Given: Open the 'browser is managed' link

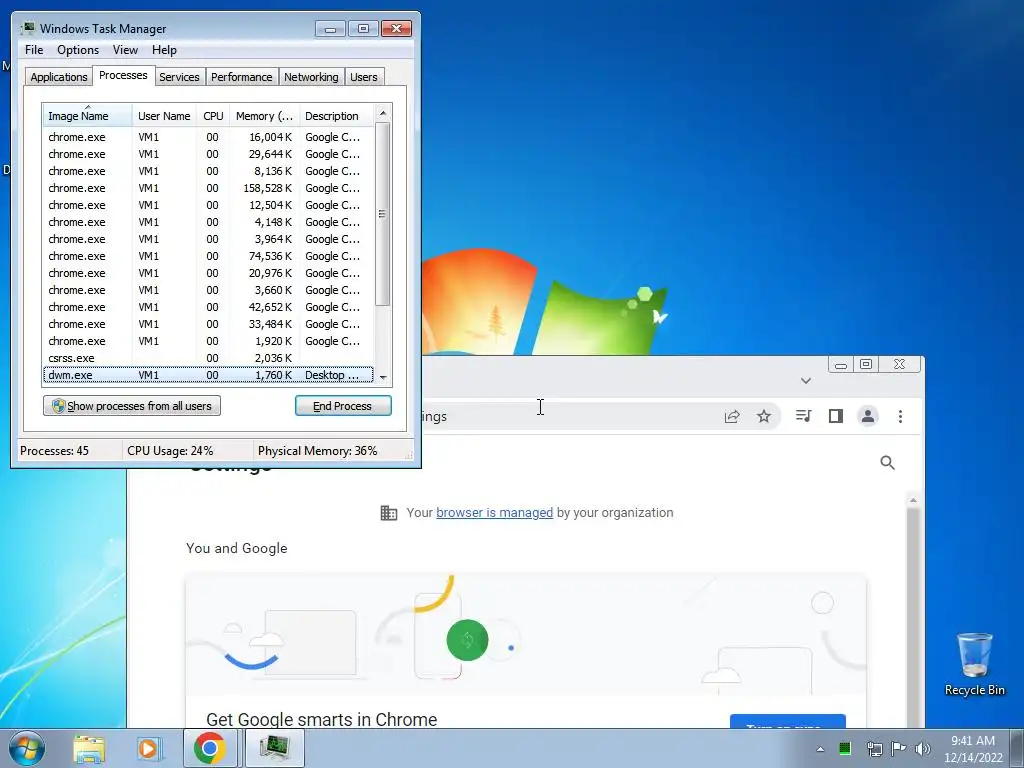Looking at the screenshot, I should tap(494, 513).
